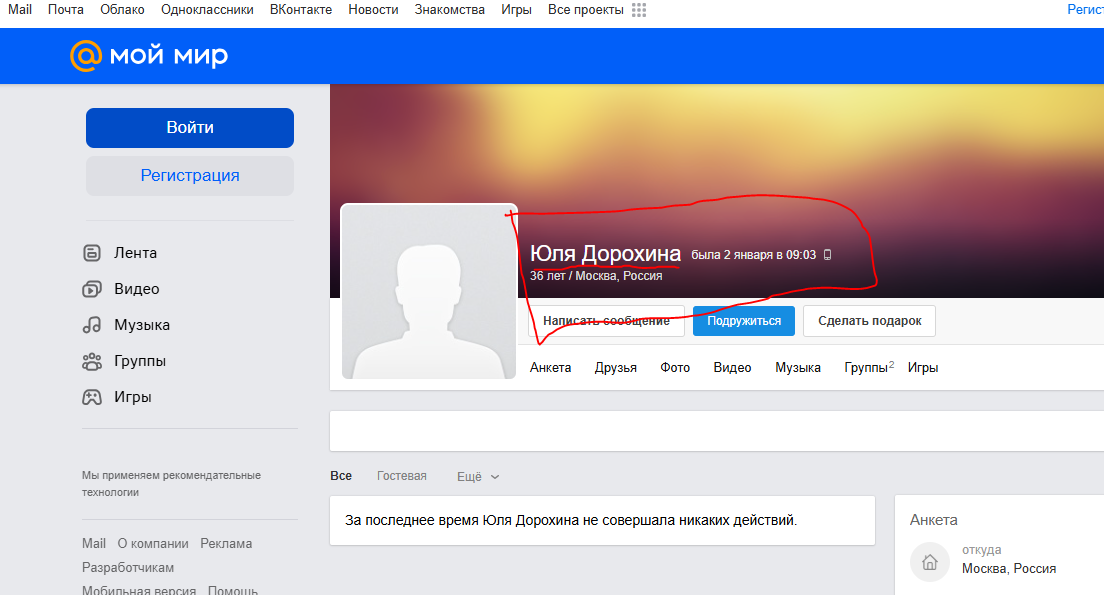Go to Одноклассники in the top bar
Image resolution: width=1104 pixels, height=595 pixels.
[x=207, y=10]
